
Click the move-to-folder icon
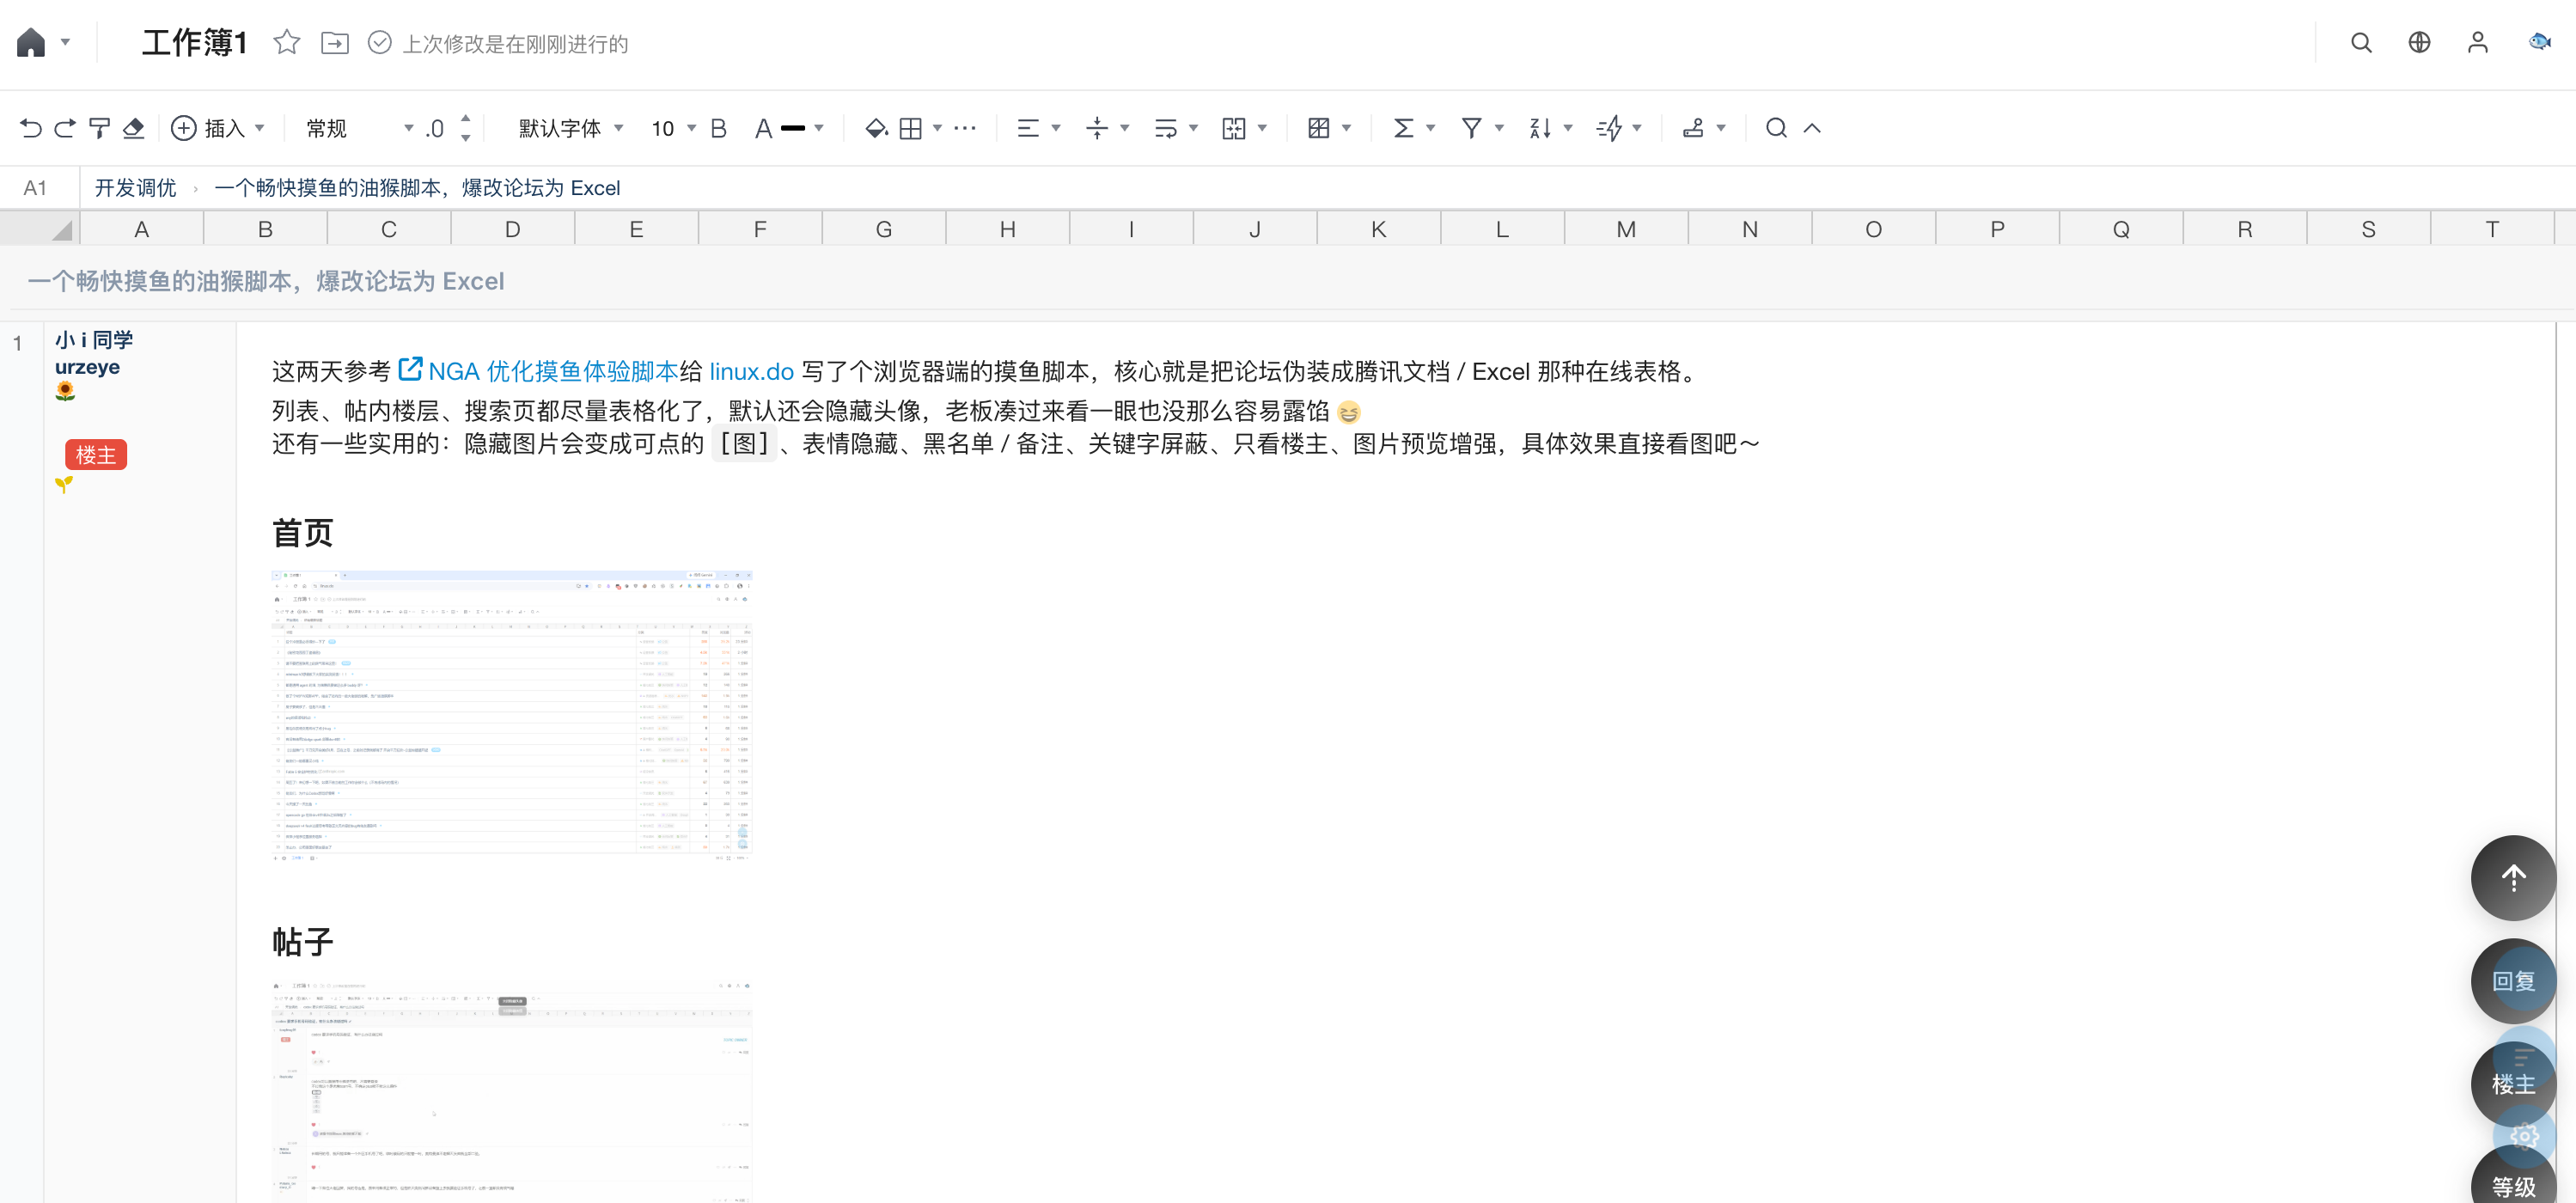[335, 43]
